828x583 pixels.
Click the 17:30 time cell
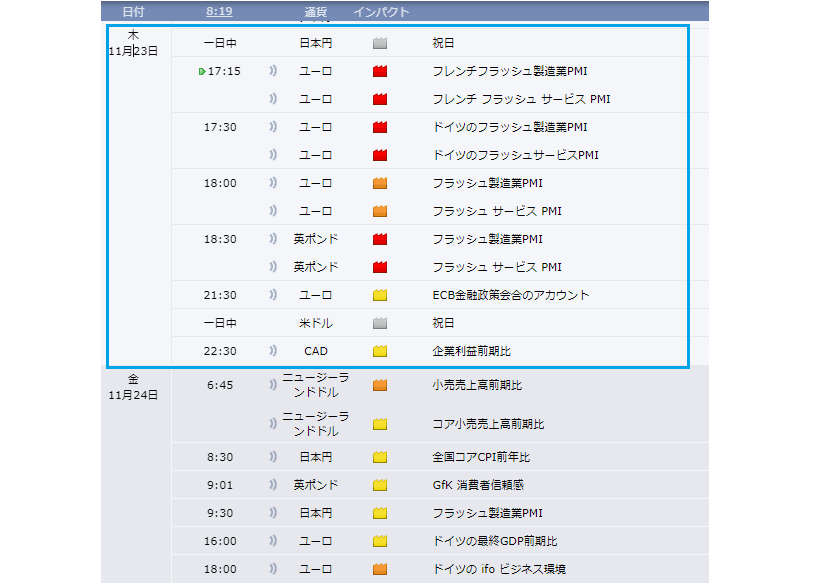point(220,127)
